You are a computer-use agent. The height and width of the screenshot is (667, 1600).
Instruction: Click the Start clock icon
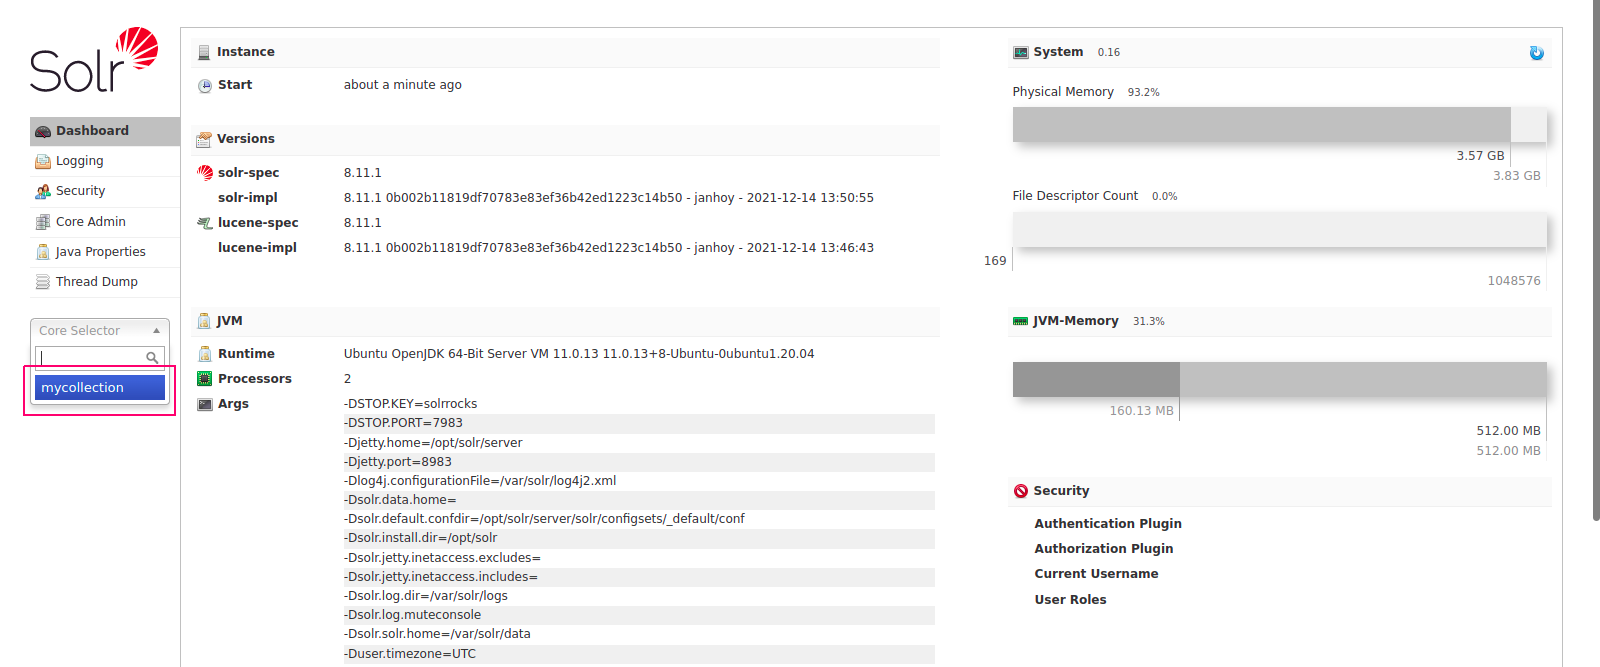(x=205, y=86)
